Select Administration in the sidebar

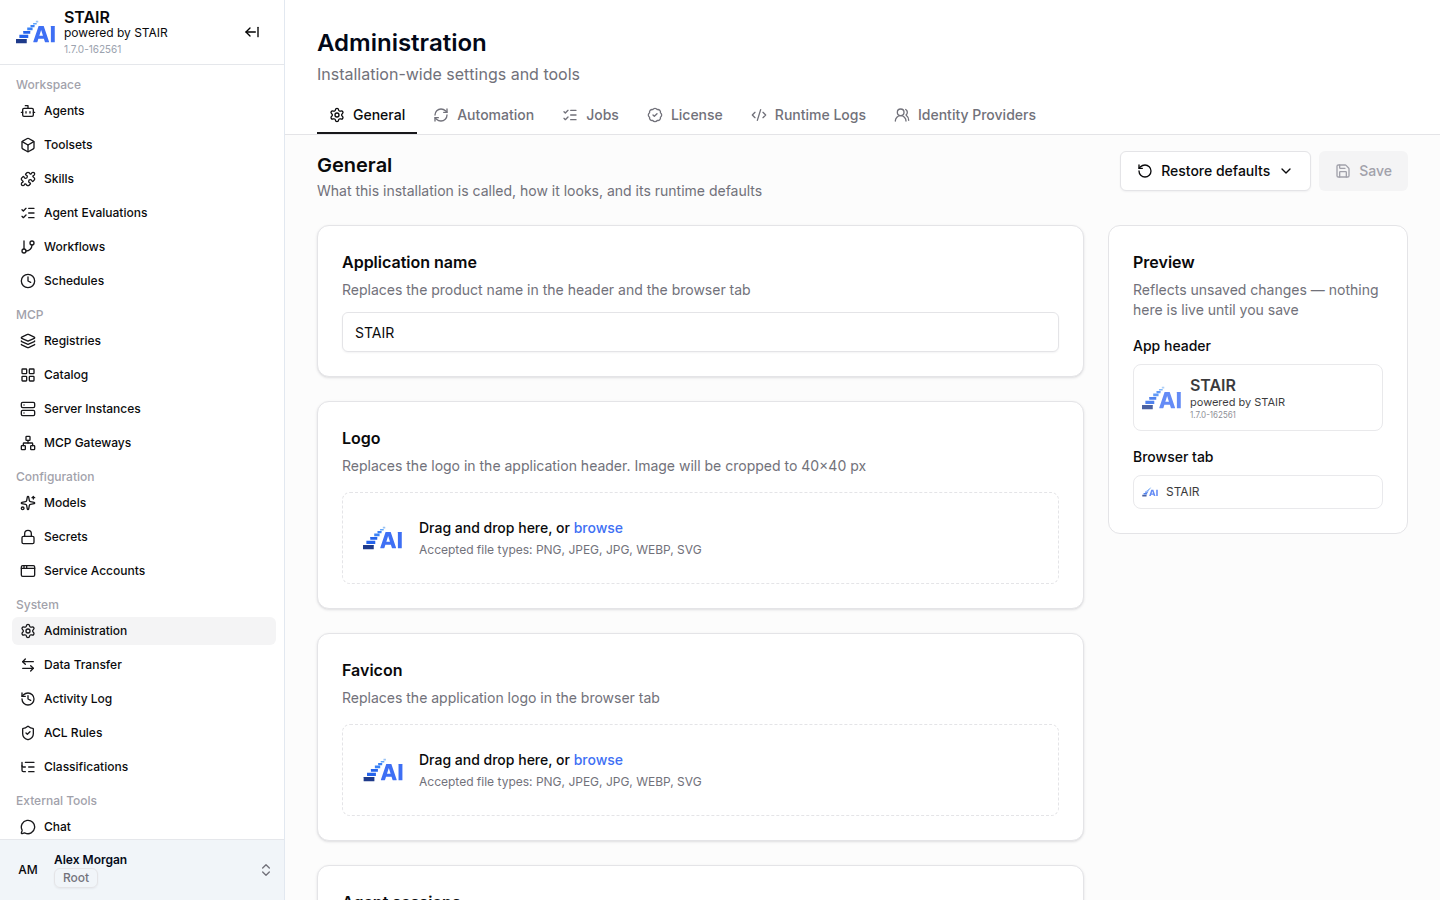tap(144, 631)
